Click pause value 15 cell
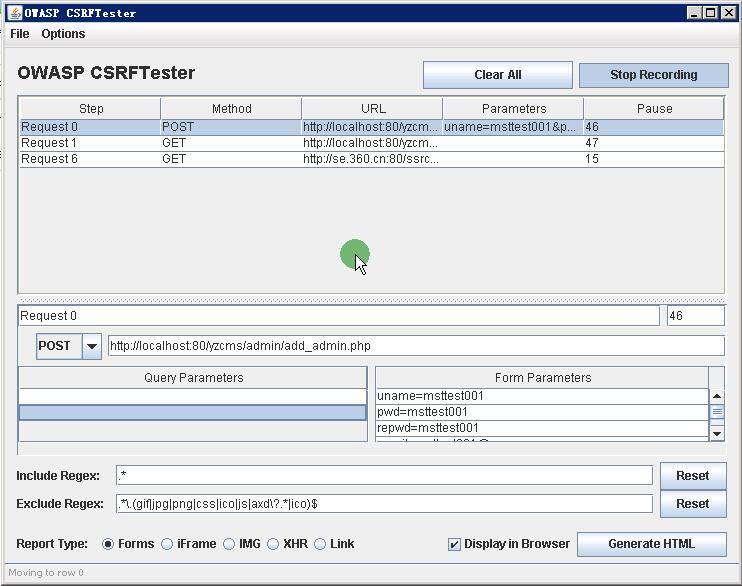Viewport: 742px width, 586px height. click(654, 160)
